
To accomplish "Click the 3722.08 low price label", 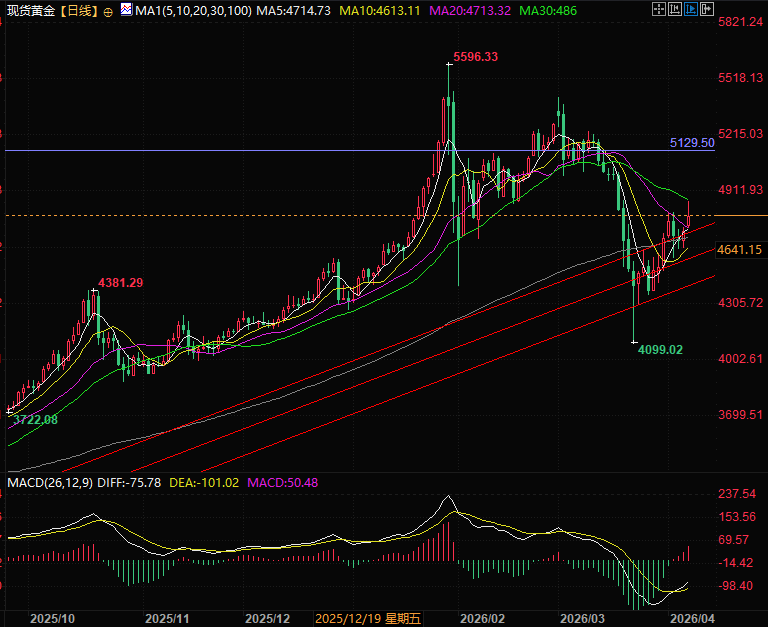I will (x=35, y=420).
